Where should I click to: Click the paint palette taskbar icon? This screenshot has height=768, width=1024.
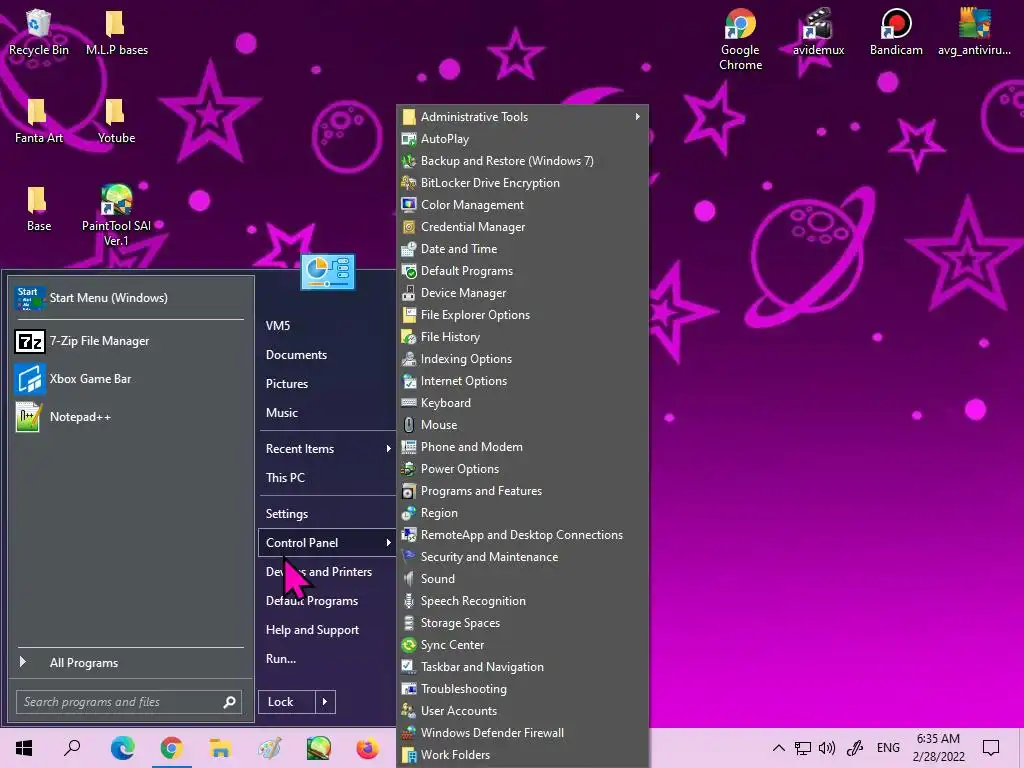(270, 748)
